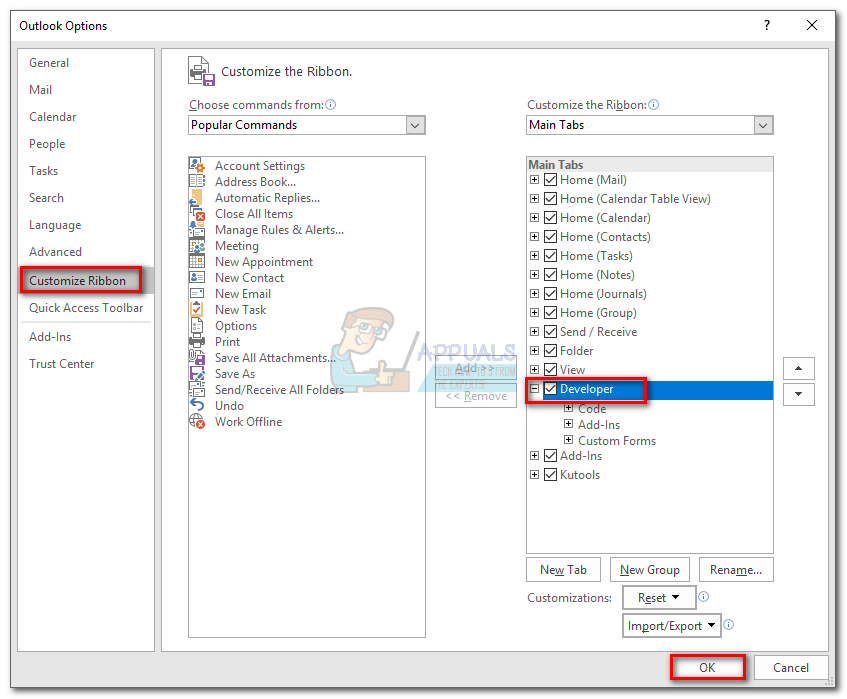Toggle the View tab checkbox
The height and width of the screenshot is (699, 847).
[550, 369]
